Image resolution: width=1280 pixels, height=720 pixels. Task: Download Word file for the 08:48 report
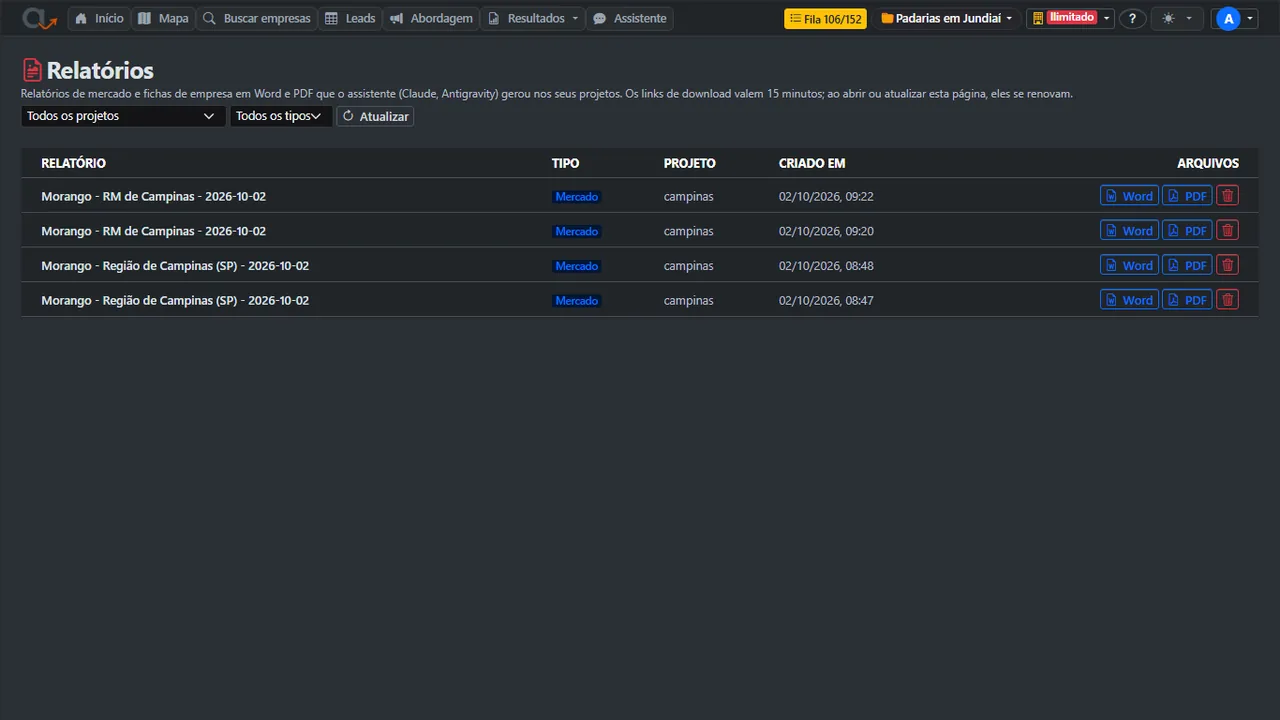(1129, 265)
